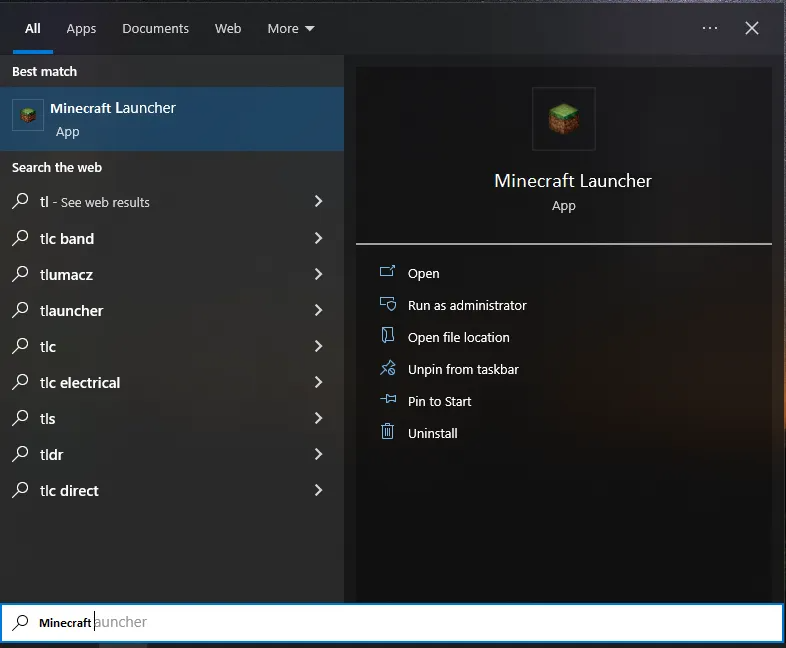Viewport: 786px width, 648px height.
Task: Expand the 'tlauncher' suggestion chevron
Action: coord(318,310)
